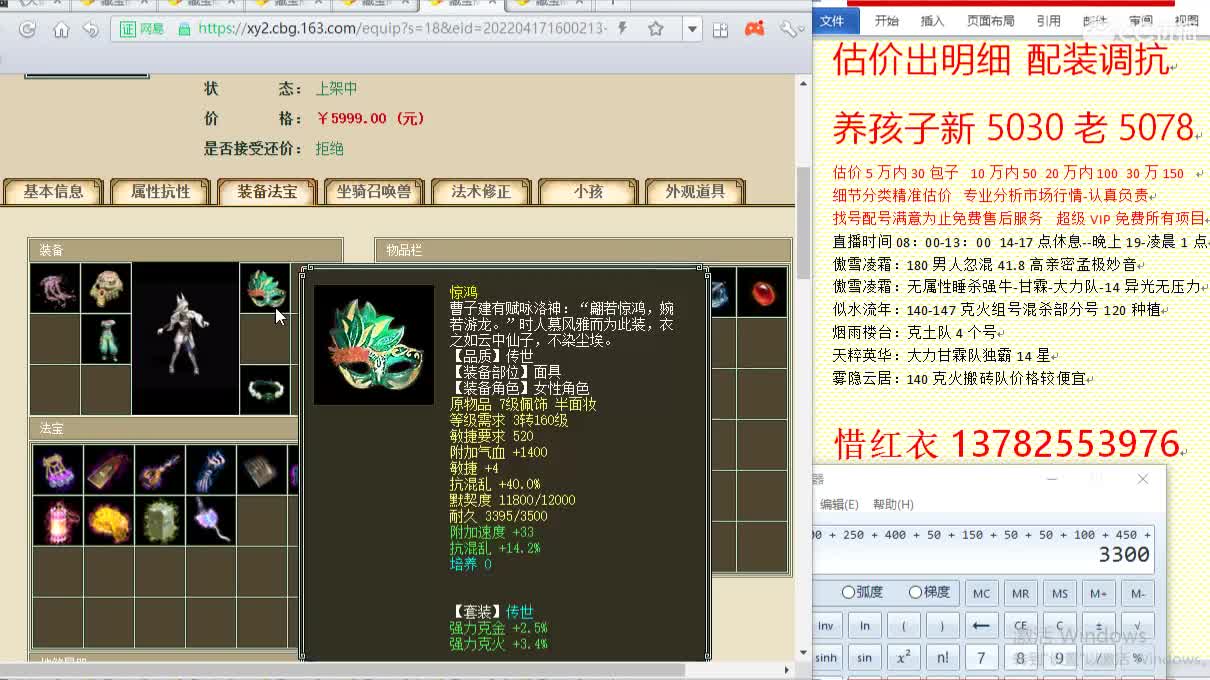Open the browser apps grid icon
The image size is (1210, 680).
[720, 30]
